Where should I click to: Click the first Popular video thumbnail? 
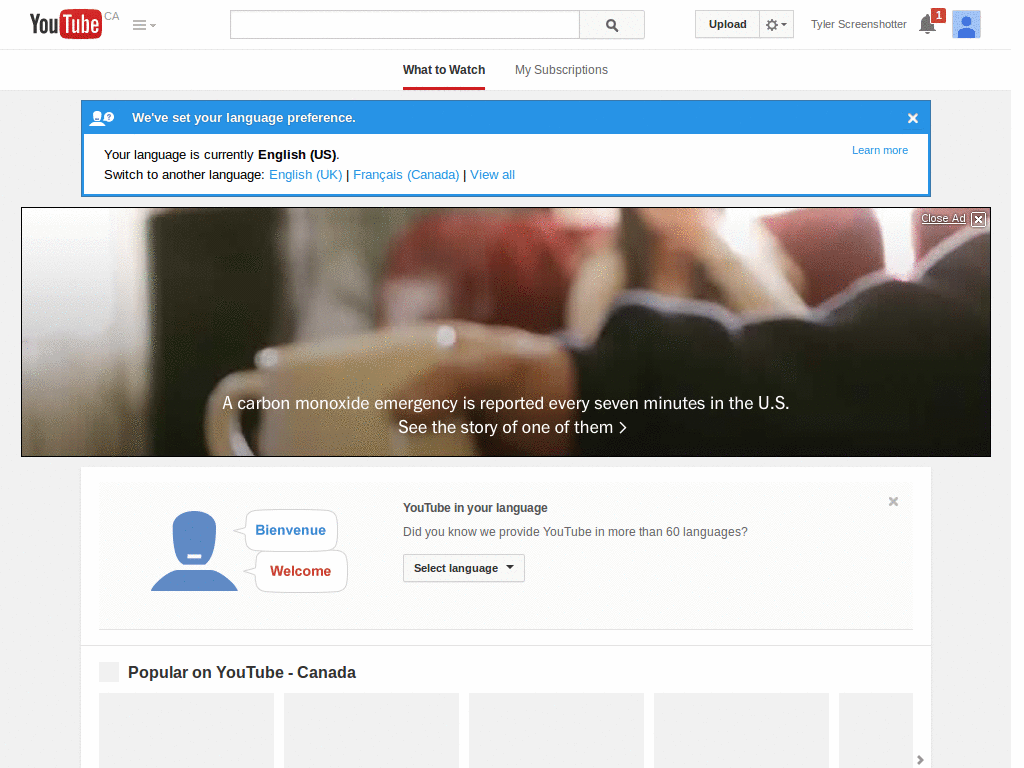[186, 730]
